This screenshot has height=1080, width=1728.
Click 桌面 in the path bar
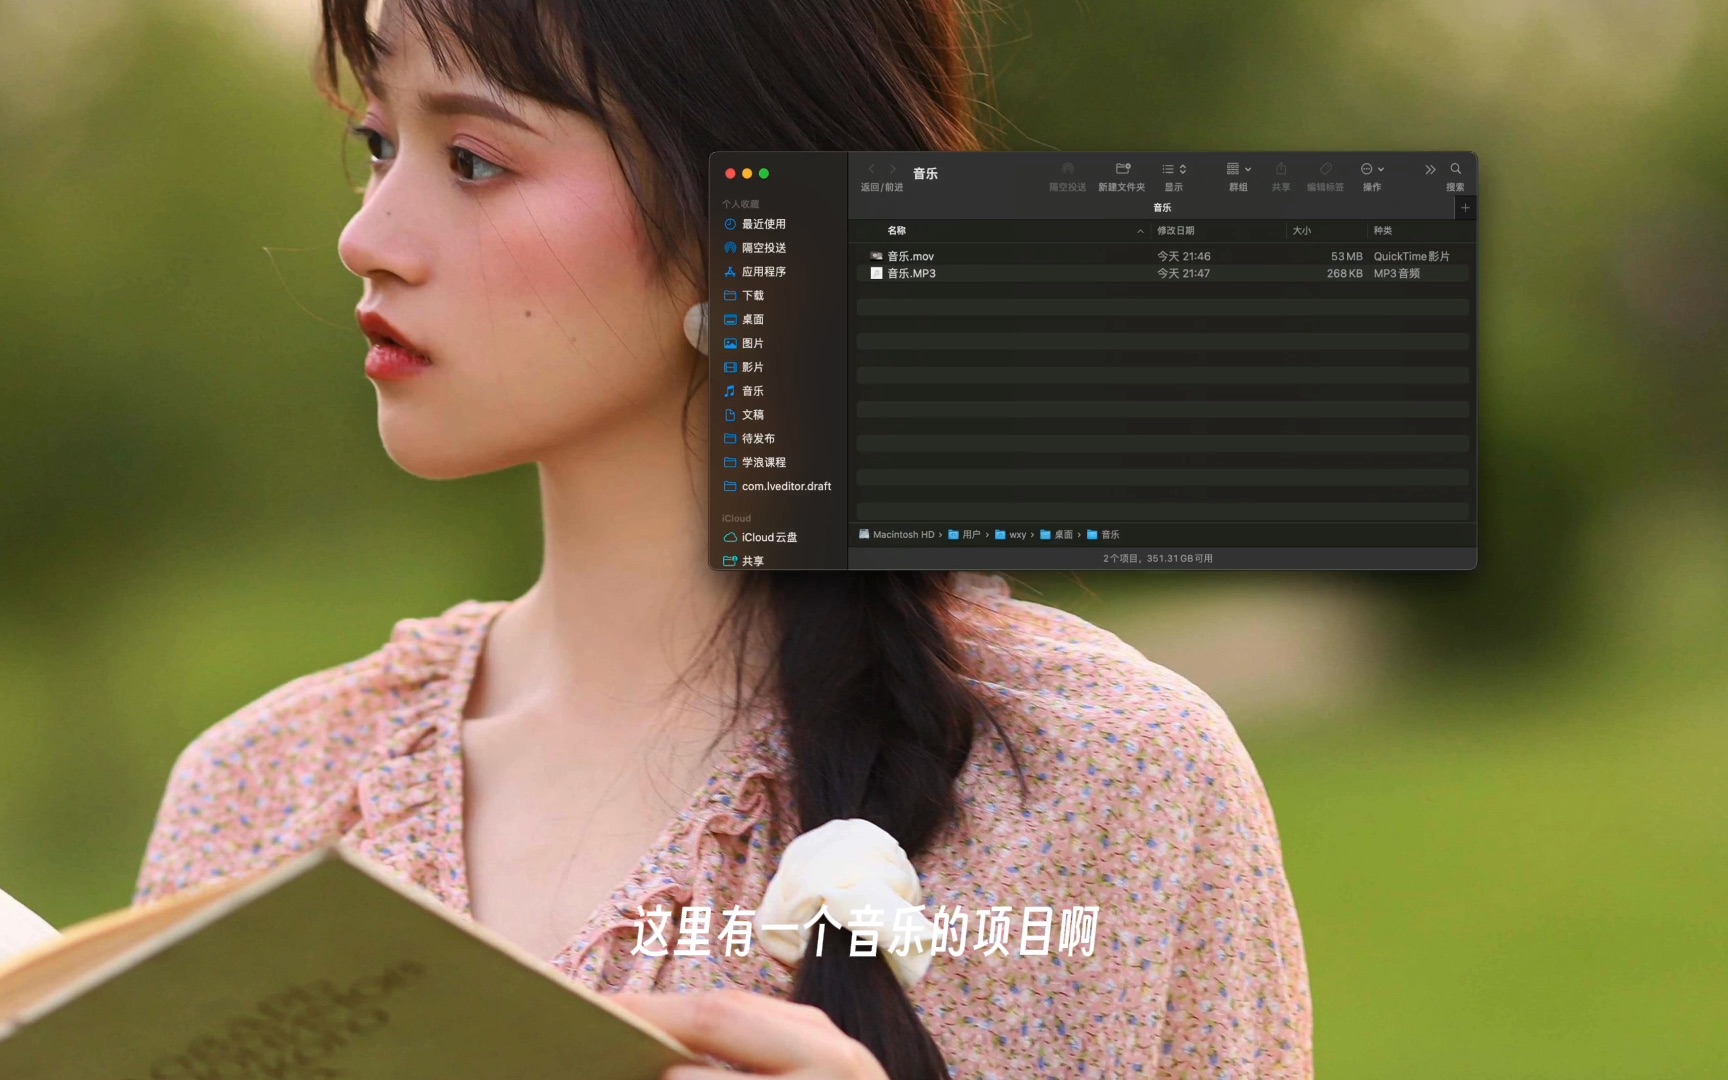click(1057, 535)
